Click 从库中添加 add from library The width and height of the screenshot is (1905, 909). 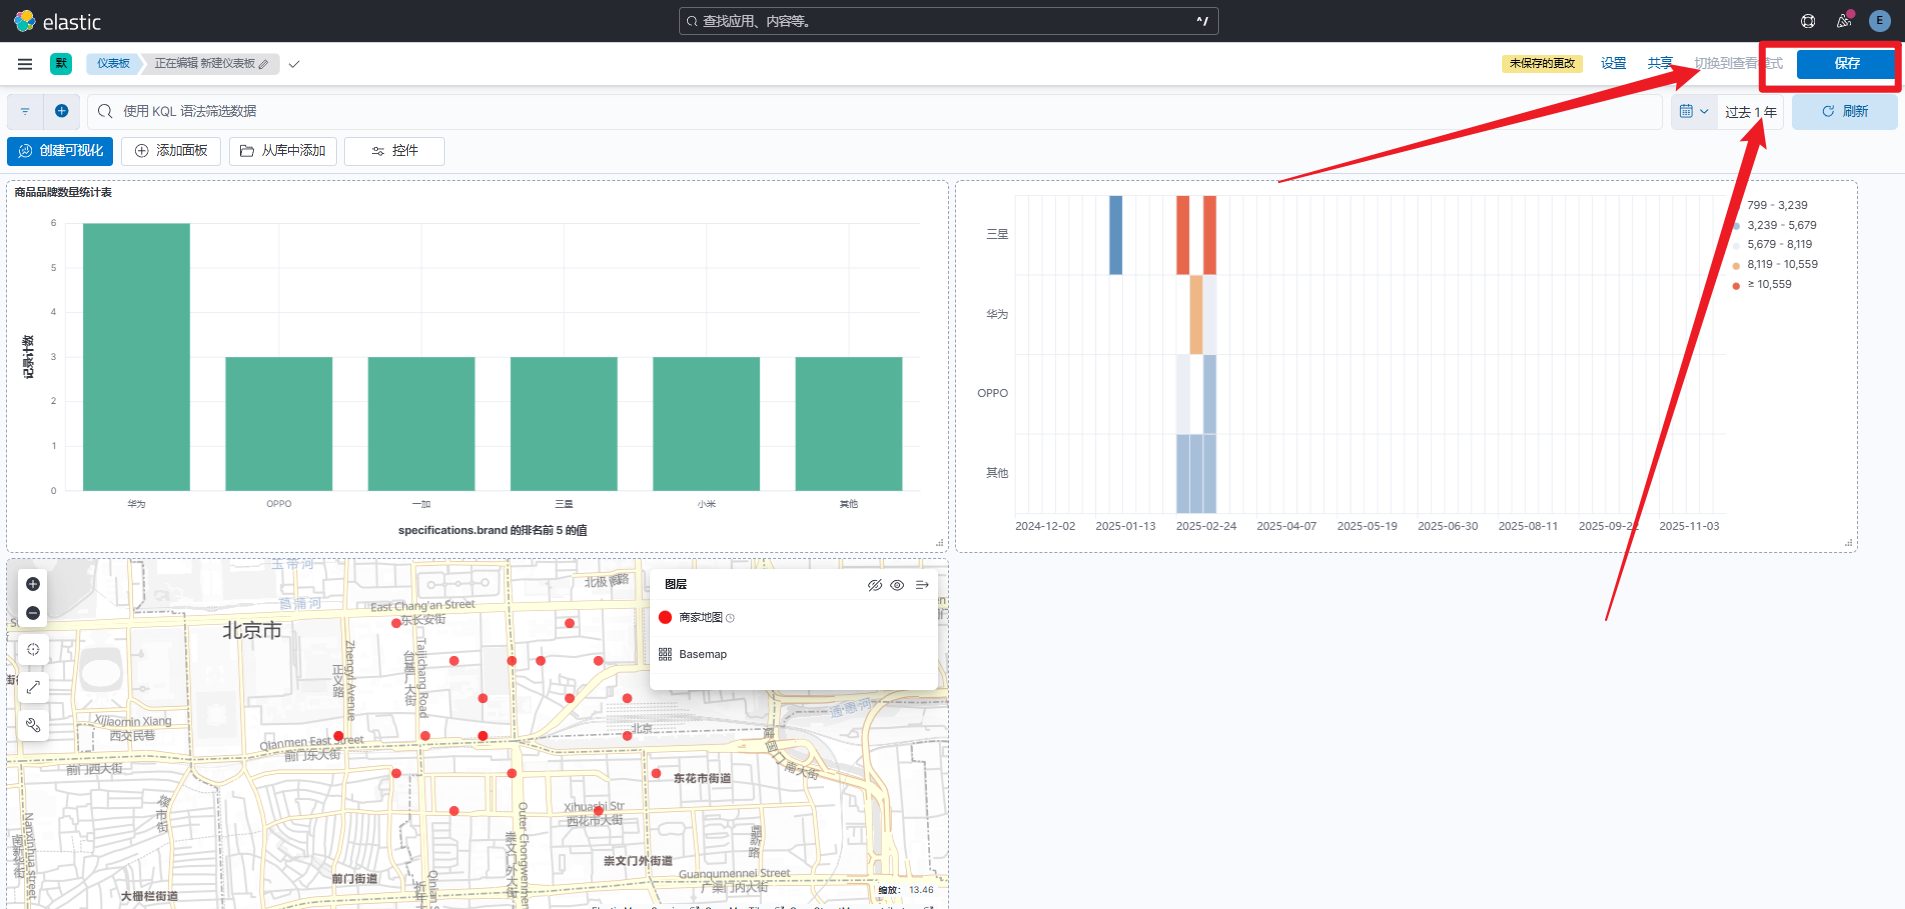pos(283,151)
